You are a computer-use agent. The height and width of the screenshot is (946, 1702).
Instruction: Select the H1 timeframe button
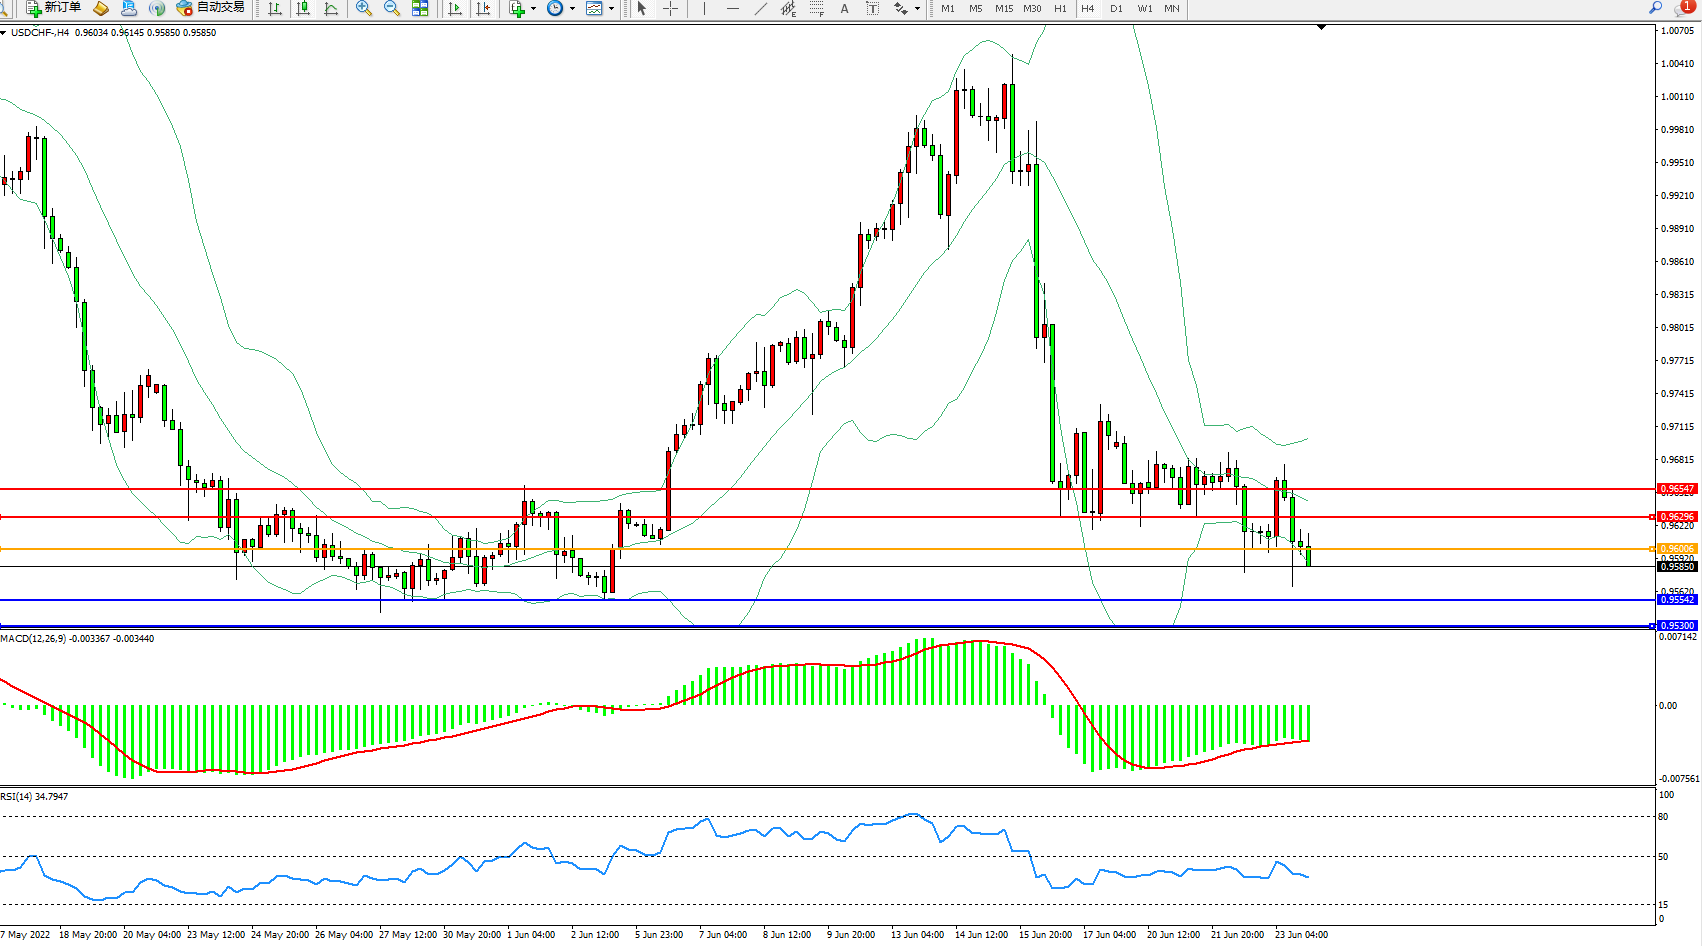pos(1060,8)
